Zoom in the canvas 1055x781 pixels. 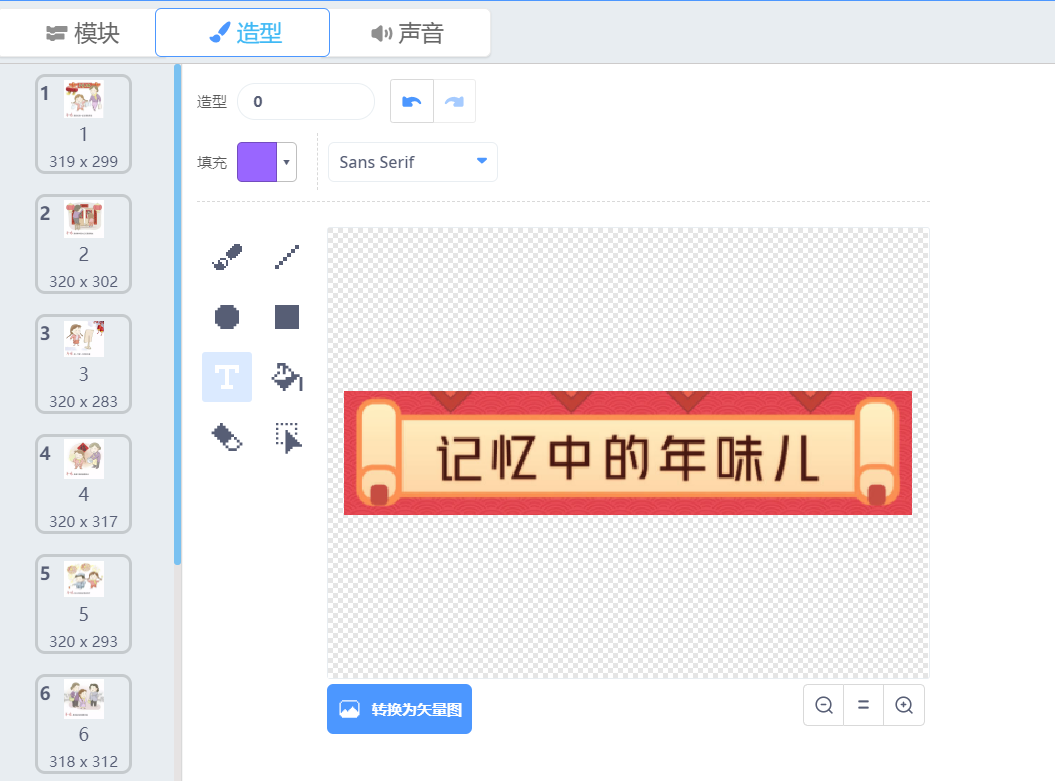point(904,705)
